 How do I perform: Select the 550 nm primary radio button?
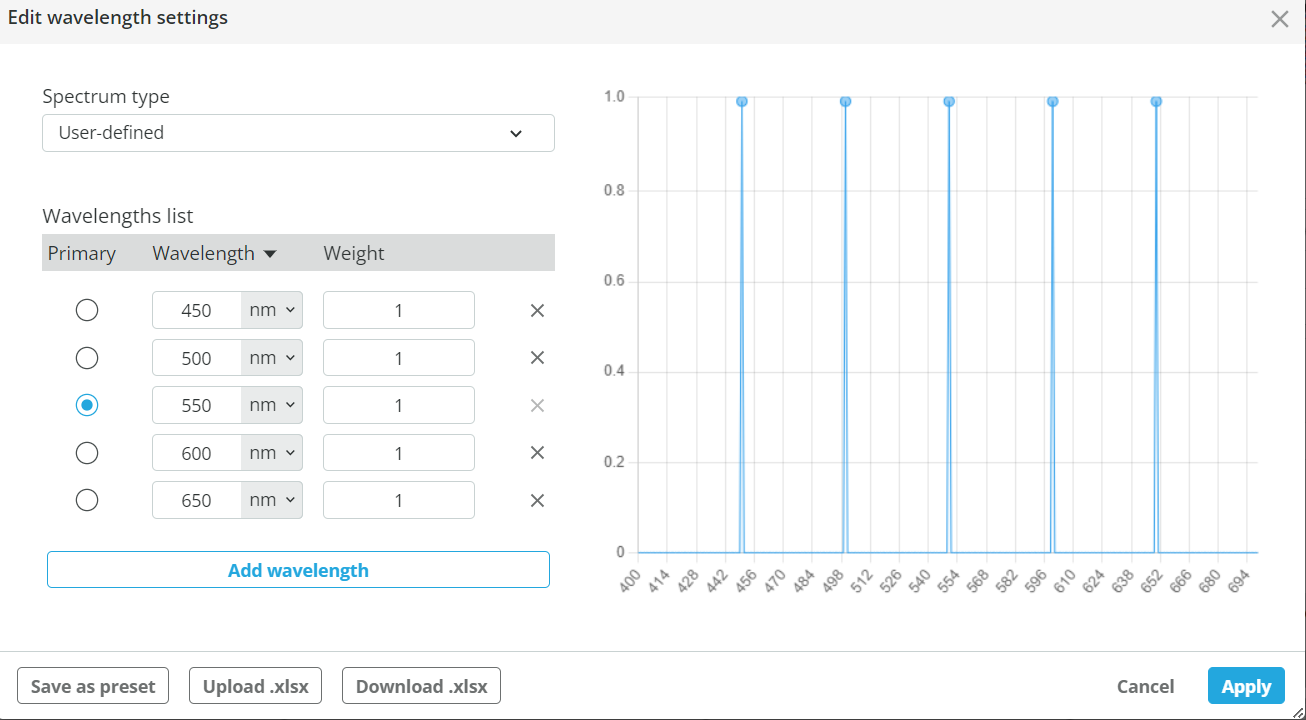87,405
